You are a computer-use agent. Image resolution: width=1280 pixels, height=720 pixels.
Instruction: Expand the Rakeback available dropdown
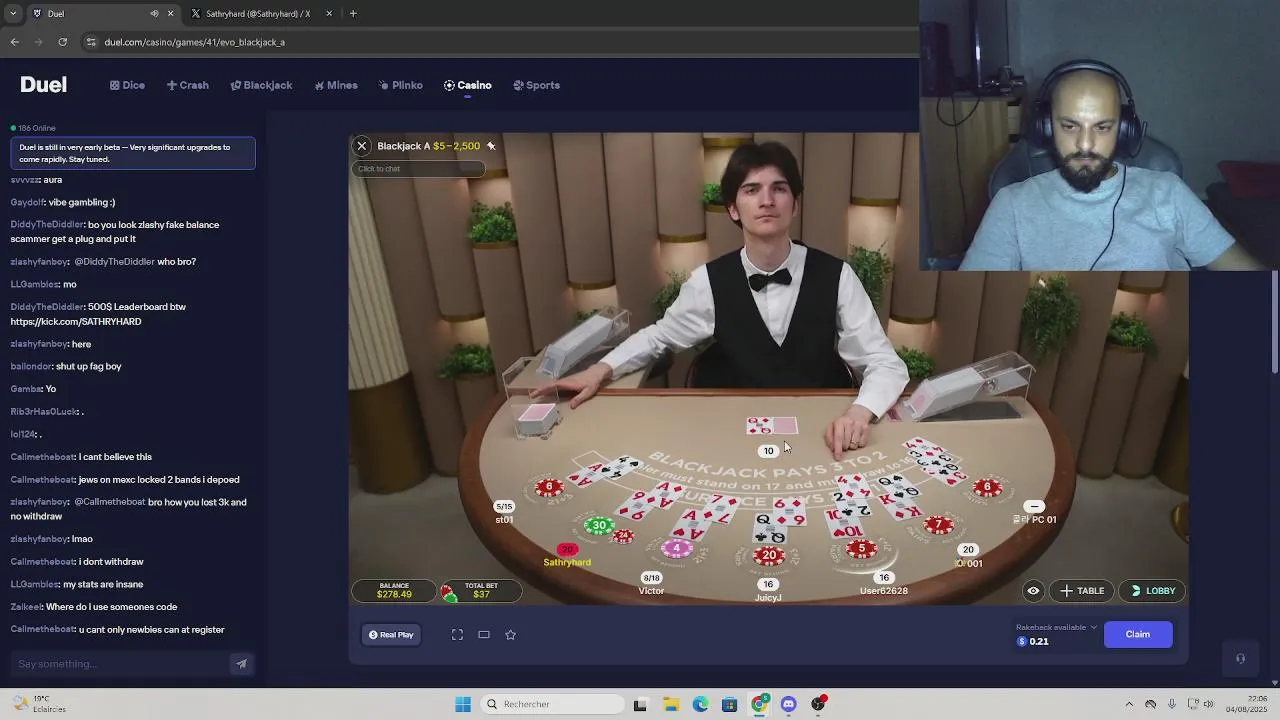(1094, 628)
